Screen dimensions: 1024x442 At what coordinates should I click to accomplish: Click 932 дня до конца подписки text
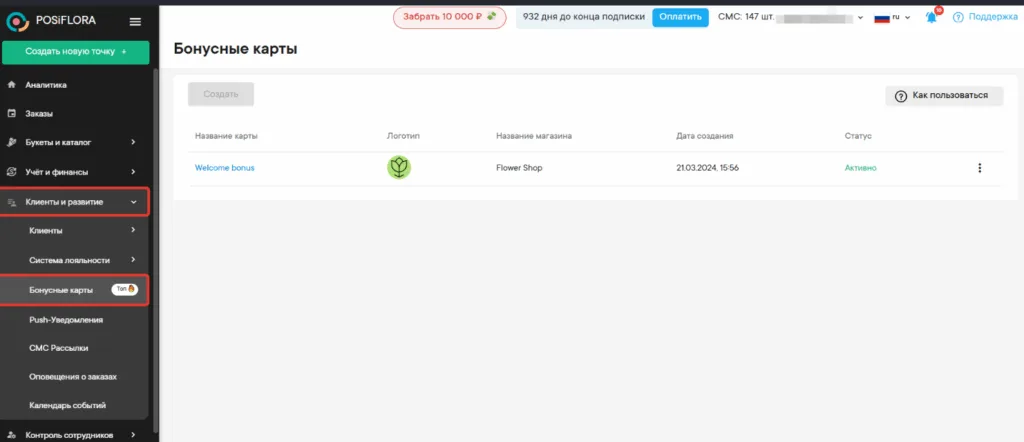[584, 17]
